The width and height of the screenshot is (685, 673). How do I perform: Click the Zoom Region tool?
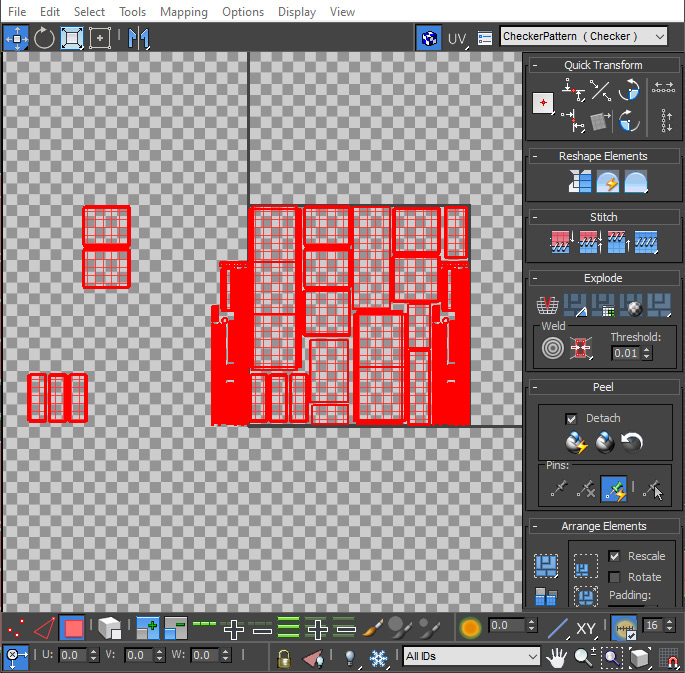coord(612,657)
